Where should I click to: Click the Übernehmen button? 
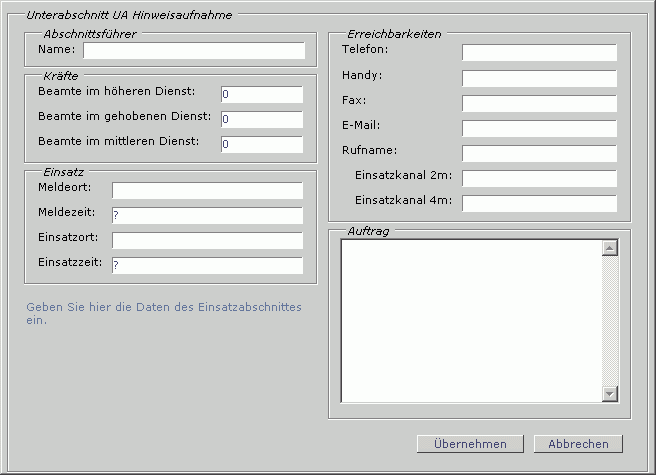[x=470, y=444]
